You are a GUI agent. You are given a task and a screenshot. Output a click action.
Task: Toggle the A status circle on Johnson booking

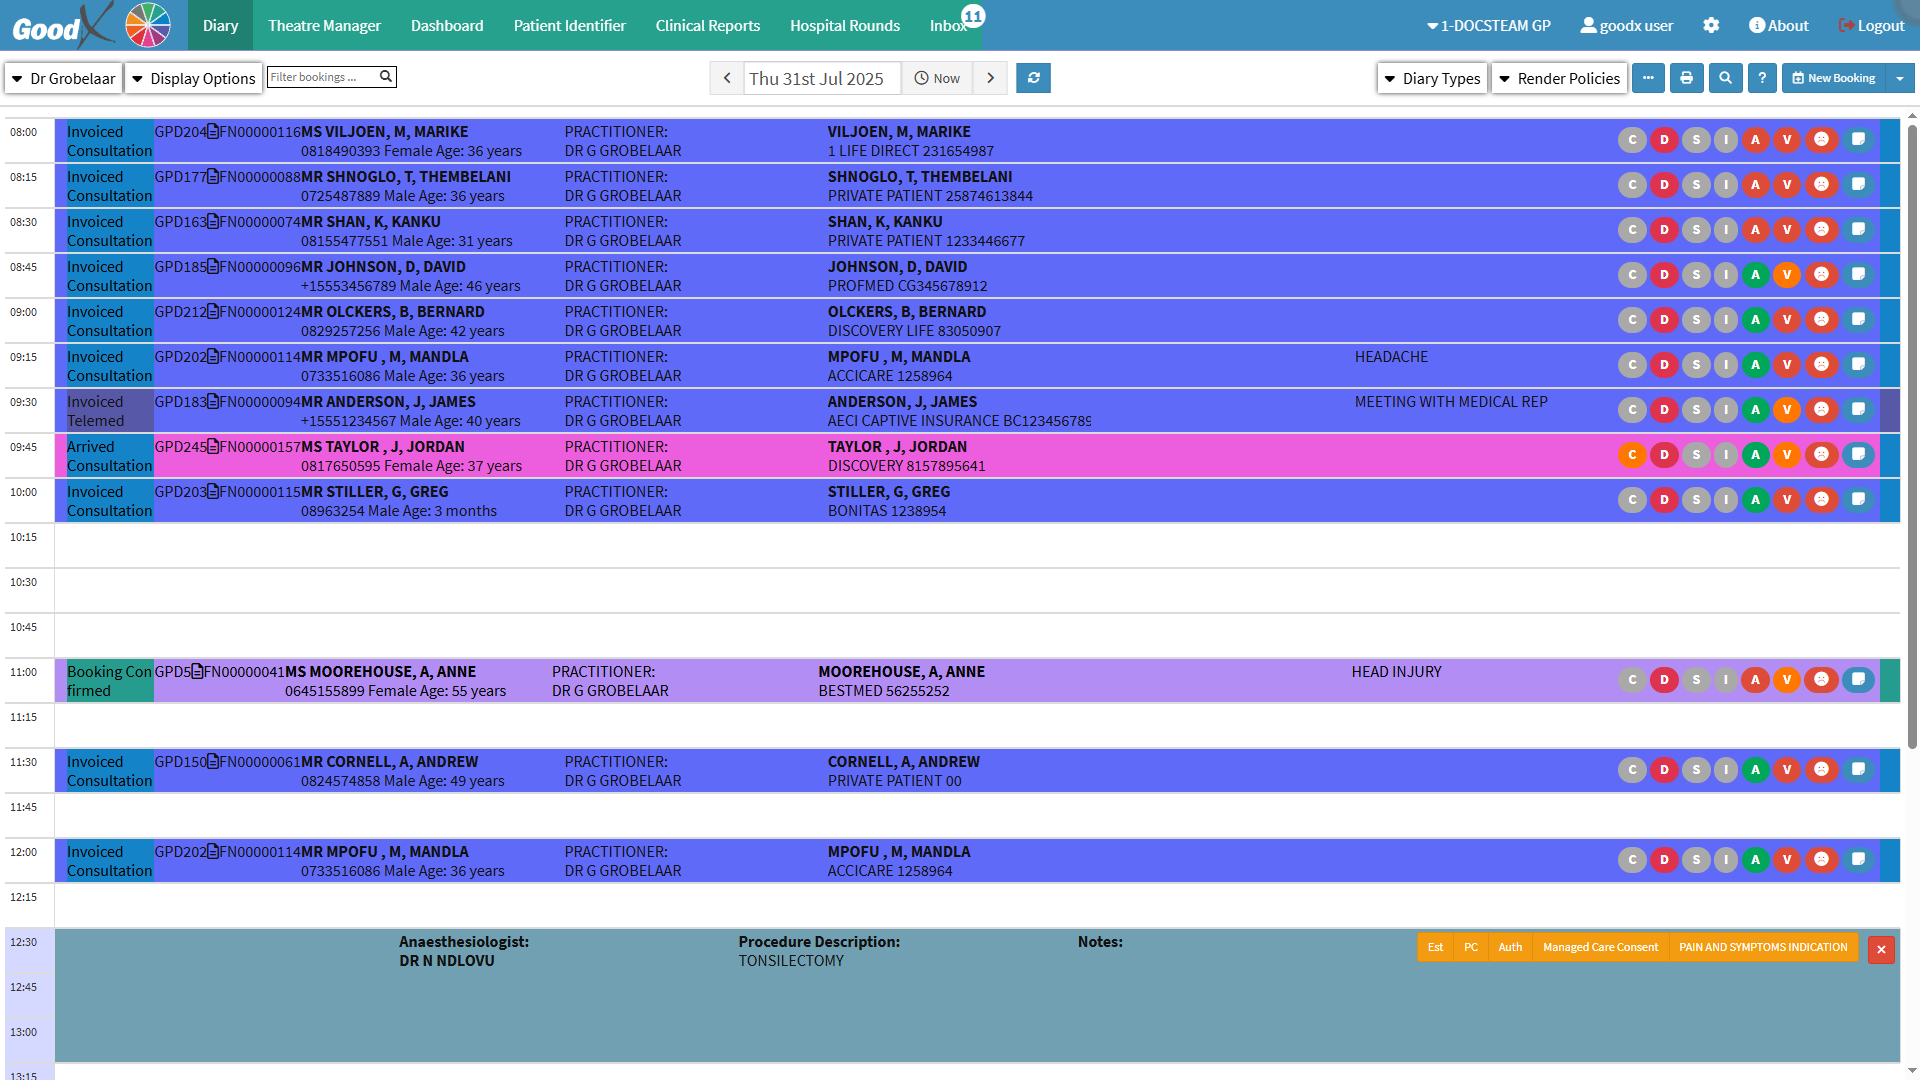(x=1755, y=275)
